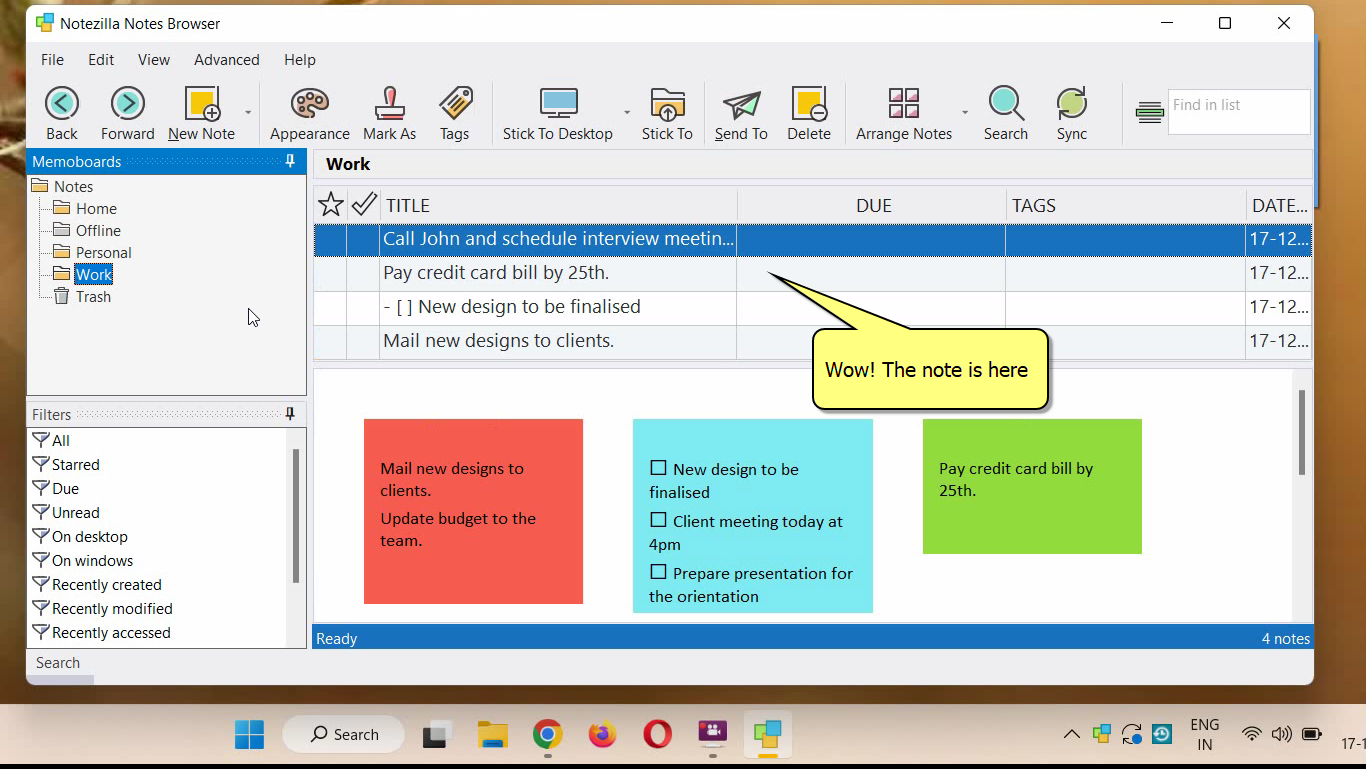Open the Tags tool

[454, 113]
